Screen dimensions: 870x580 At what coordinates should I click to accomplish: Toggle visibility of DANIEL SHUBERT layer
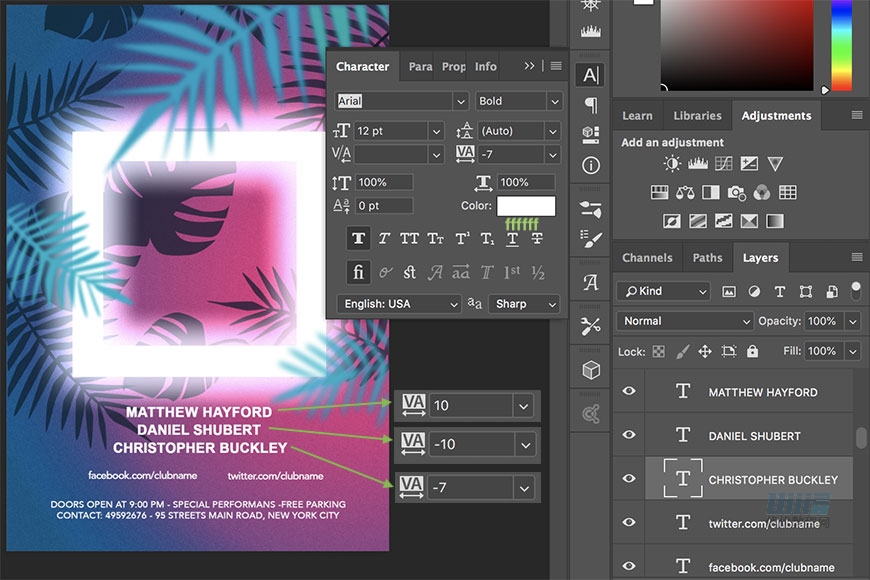(x=629, y=435)
